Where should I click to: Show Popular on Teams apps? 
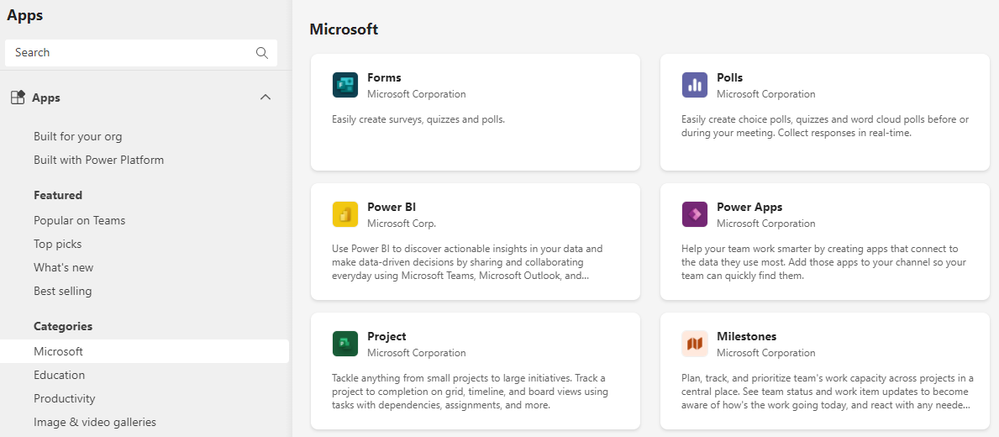coord(79,220)
